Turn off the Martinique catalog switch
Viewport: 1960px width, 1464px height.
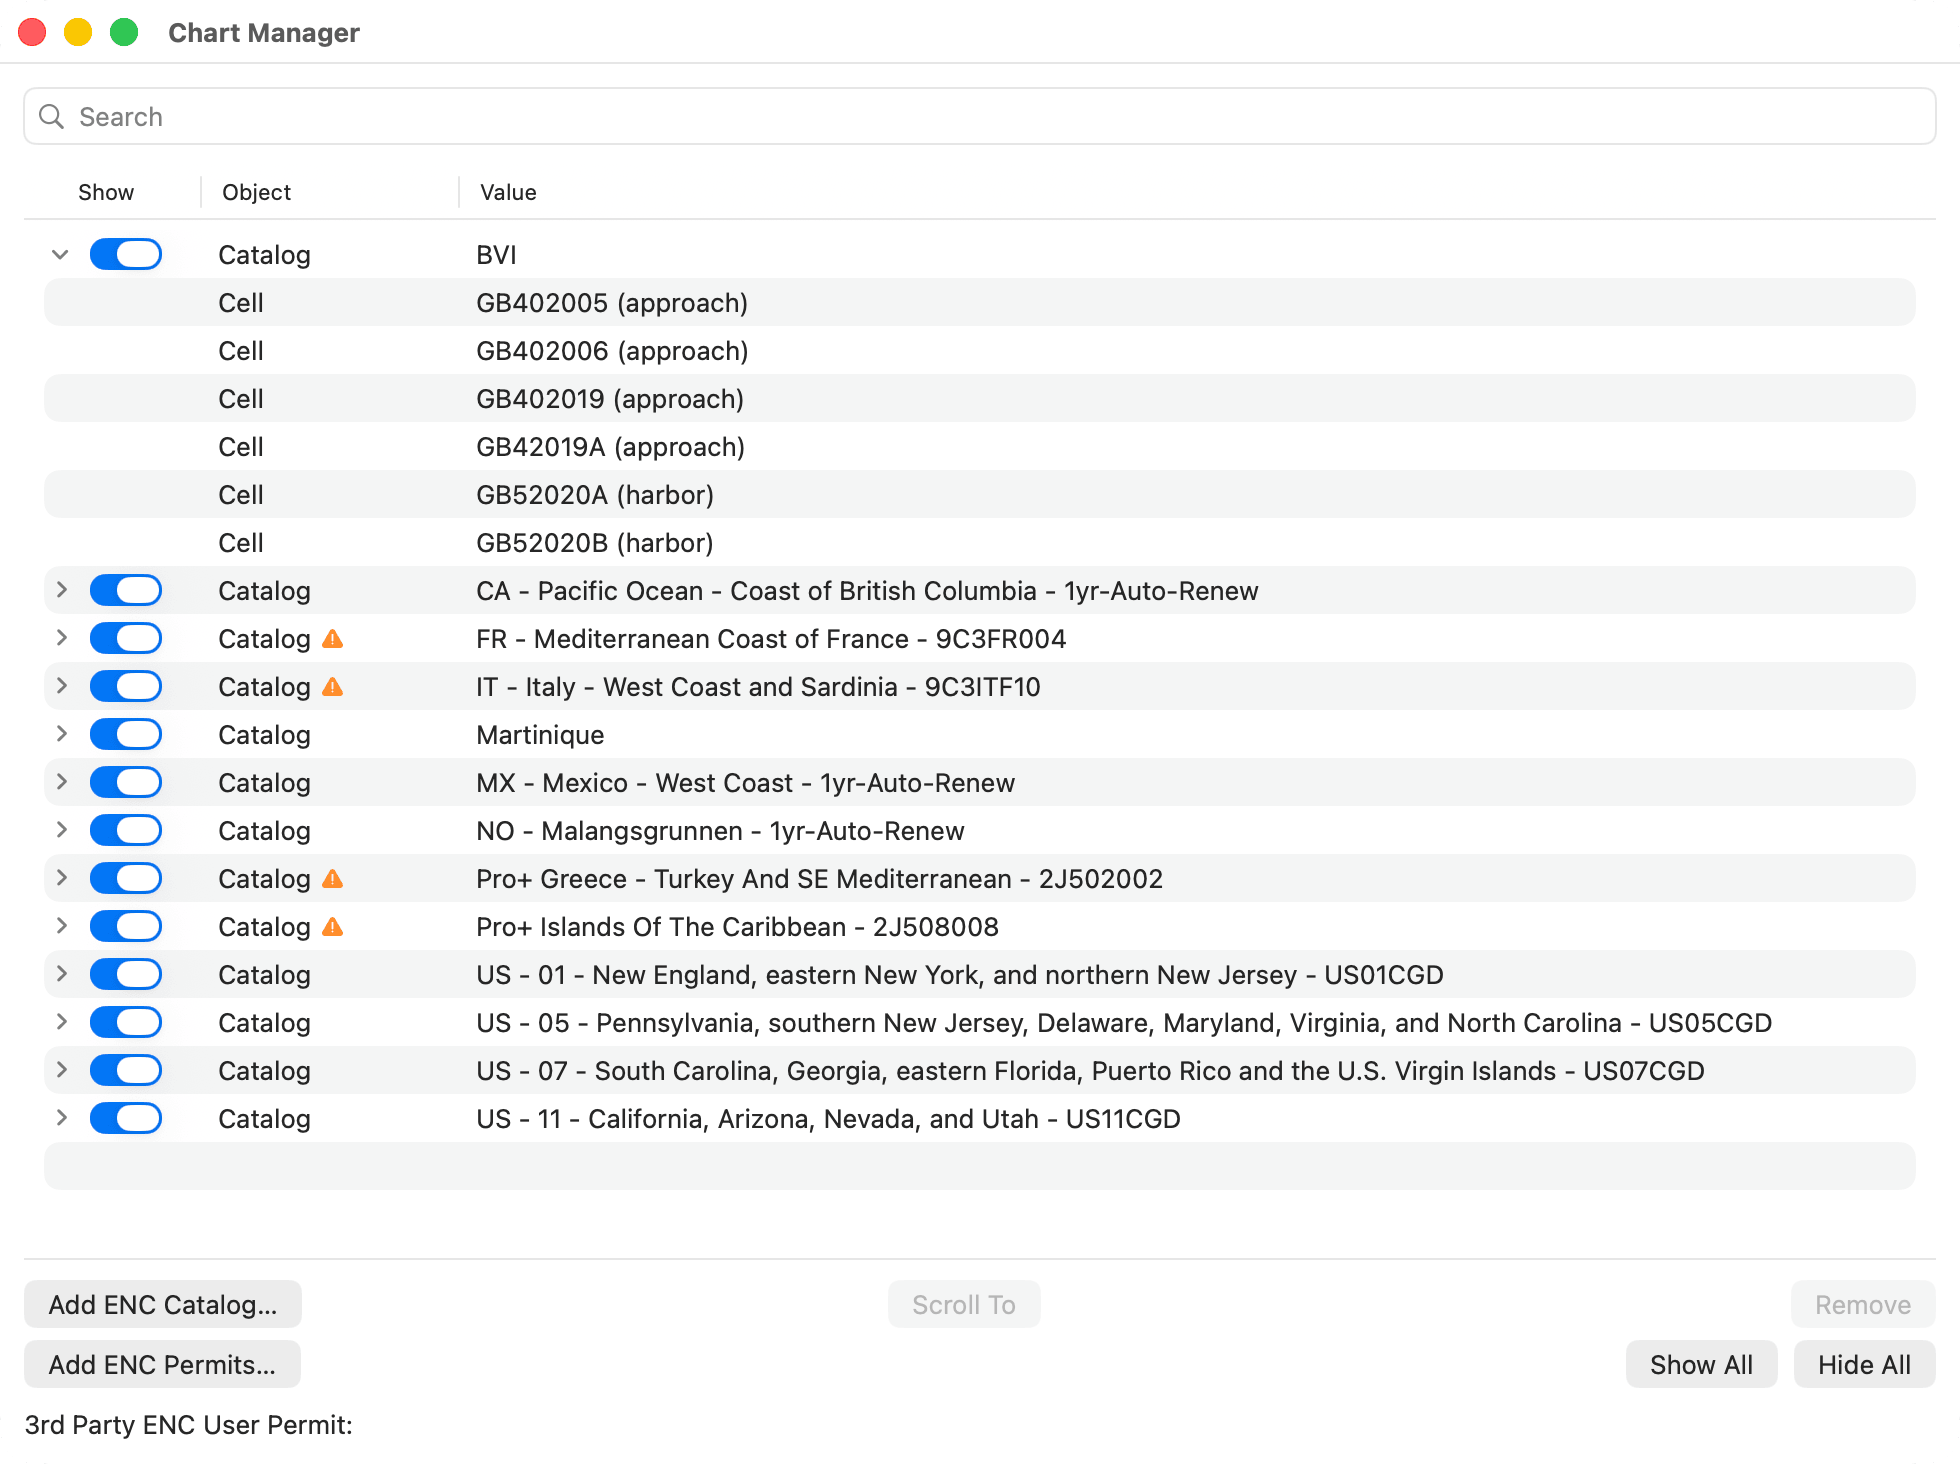pos(126,734)
